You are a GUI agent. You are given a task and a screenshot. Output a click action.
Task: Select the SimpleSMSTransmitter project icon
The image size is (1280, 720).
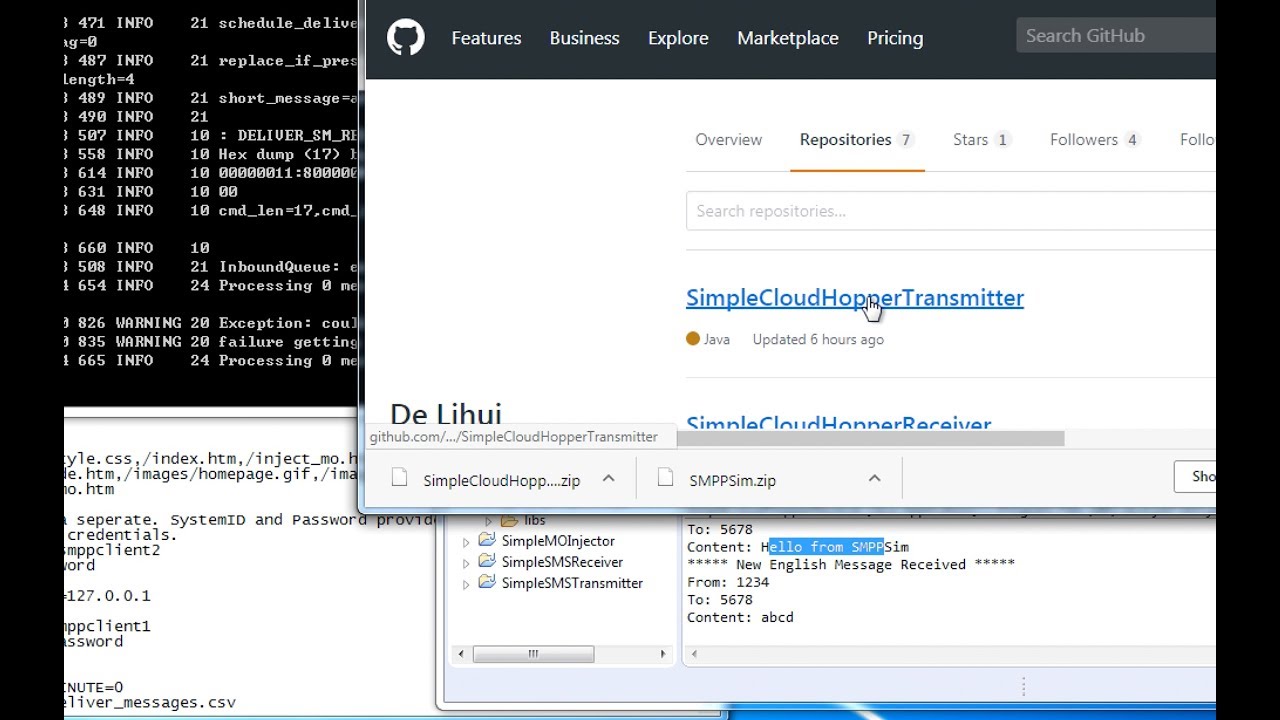[487, 582]
